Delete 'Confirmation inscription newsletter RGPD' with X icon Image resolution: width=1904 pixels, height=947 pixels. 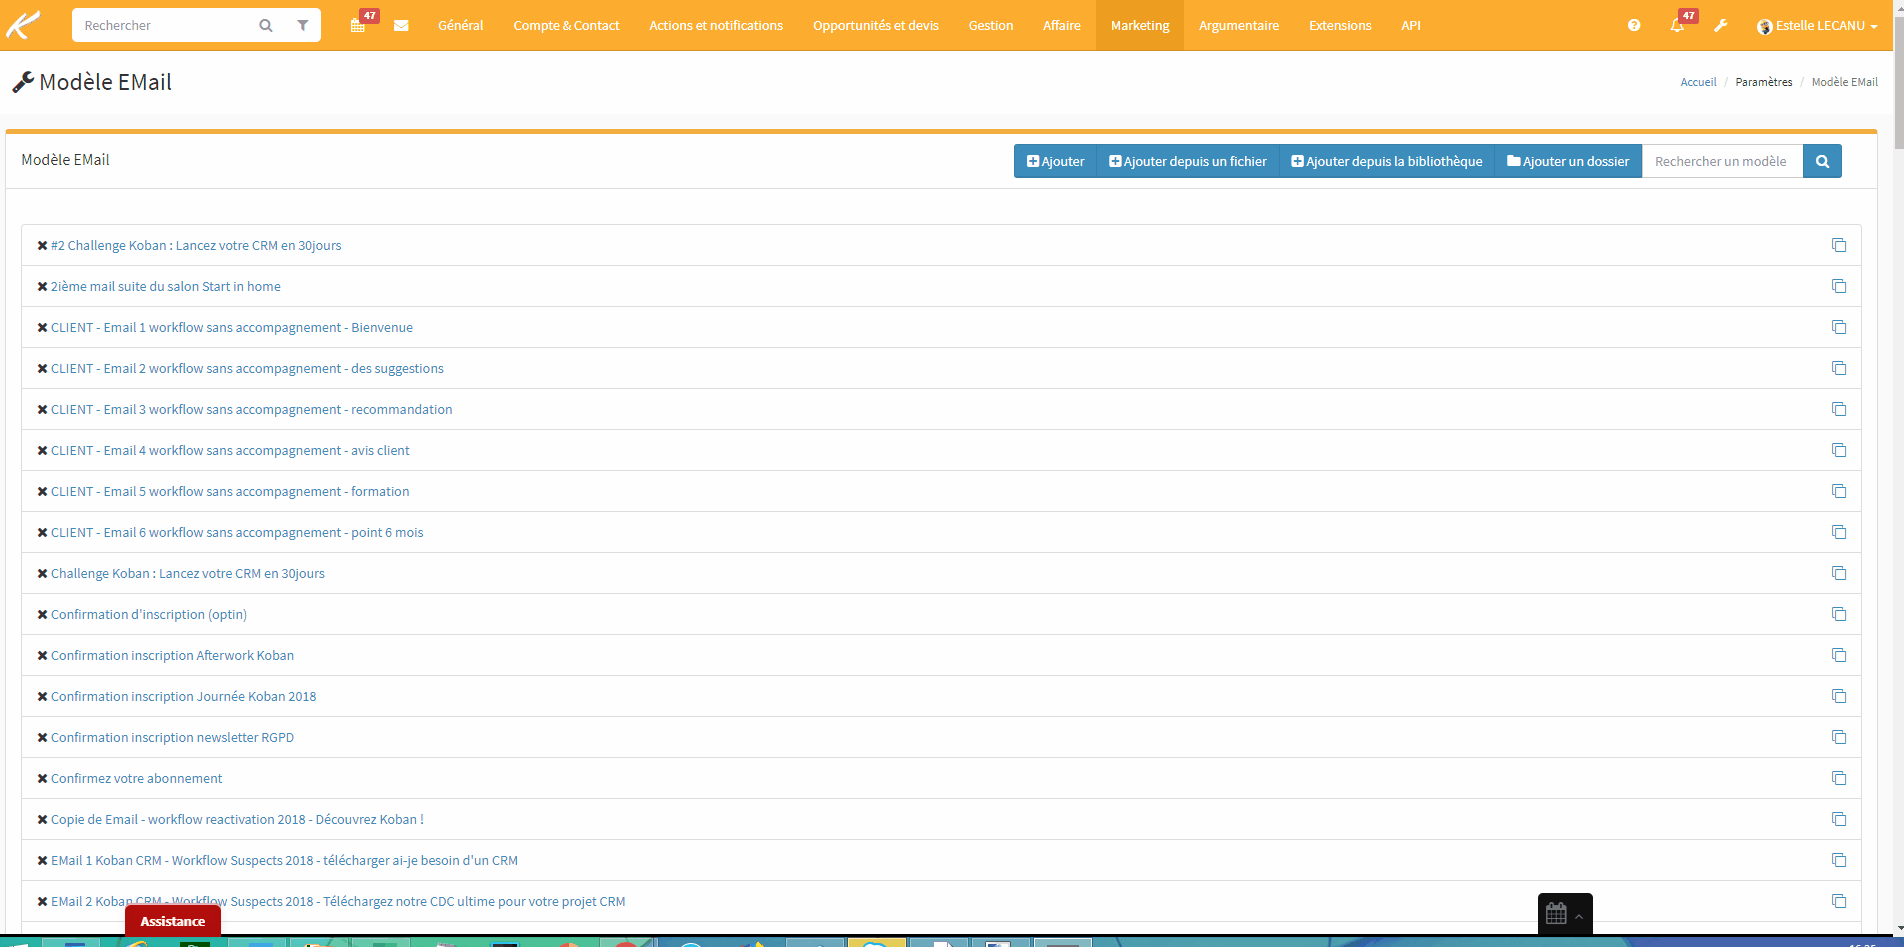42,737
